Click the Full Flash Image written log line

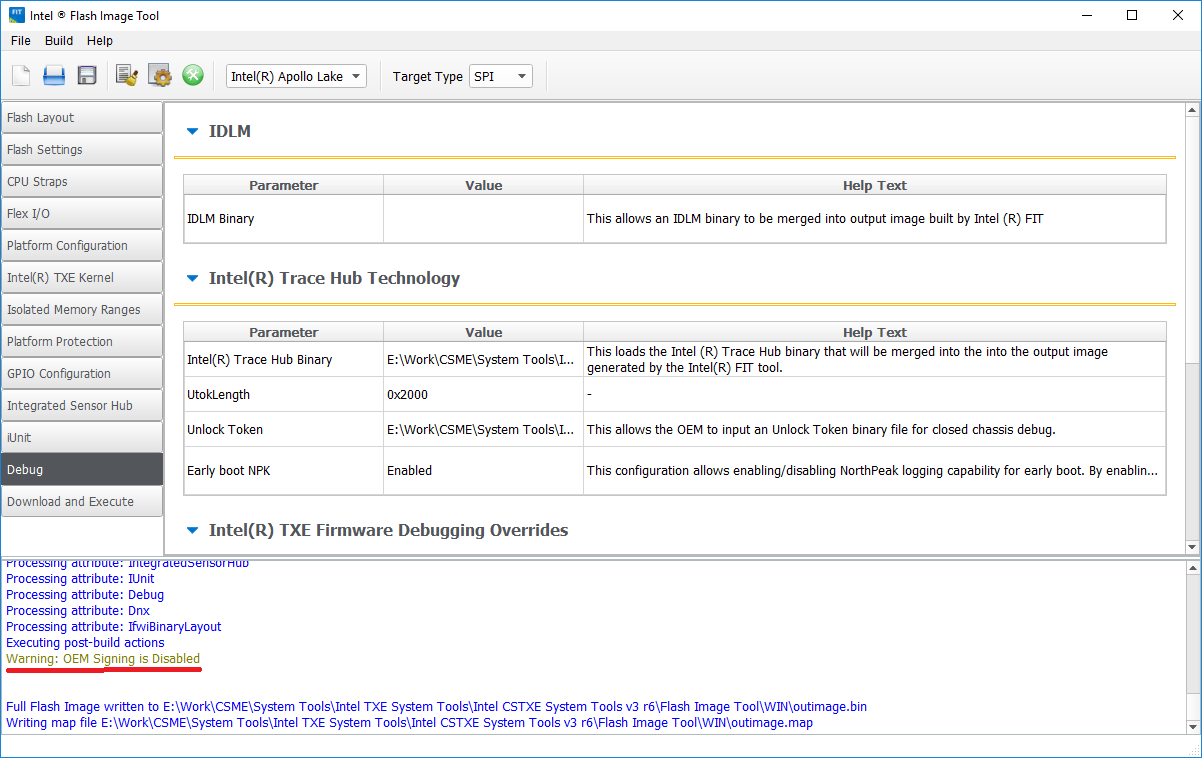coord(436,706)
